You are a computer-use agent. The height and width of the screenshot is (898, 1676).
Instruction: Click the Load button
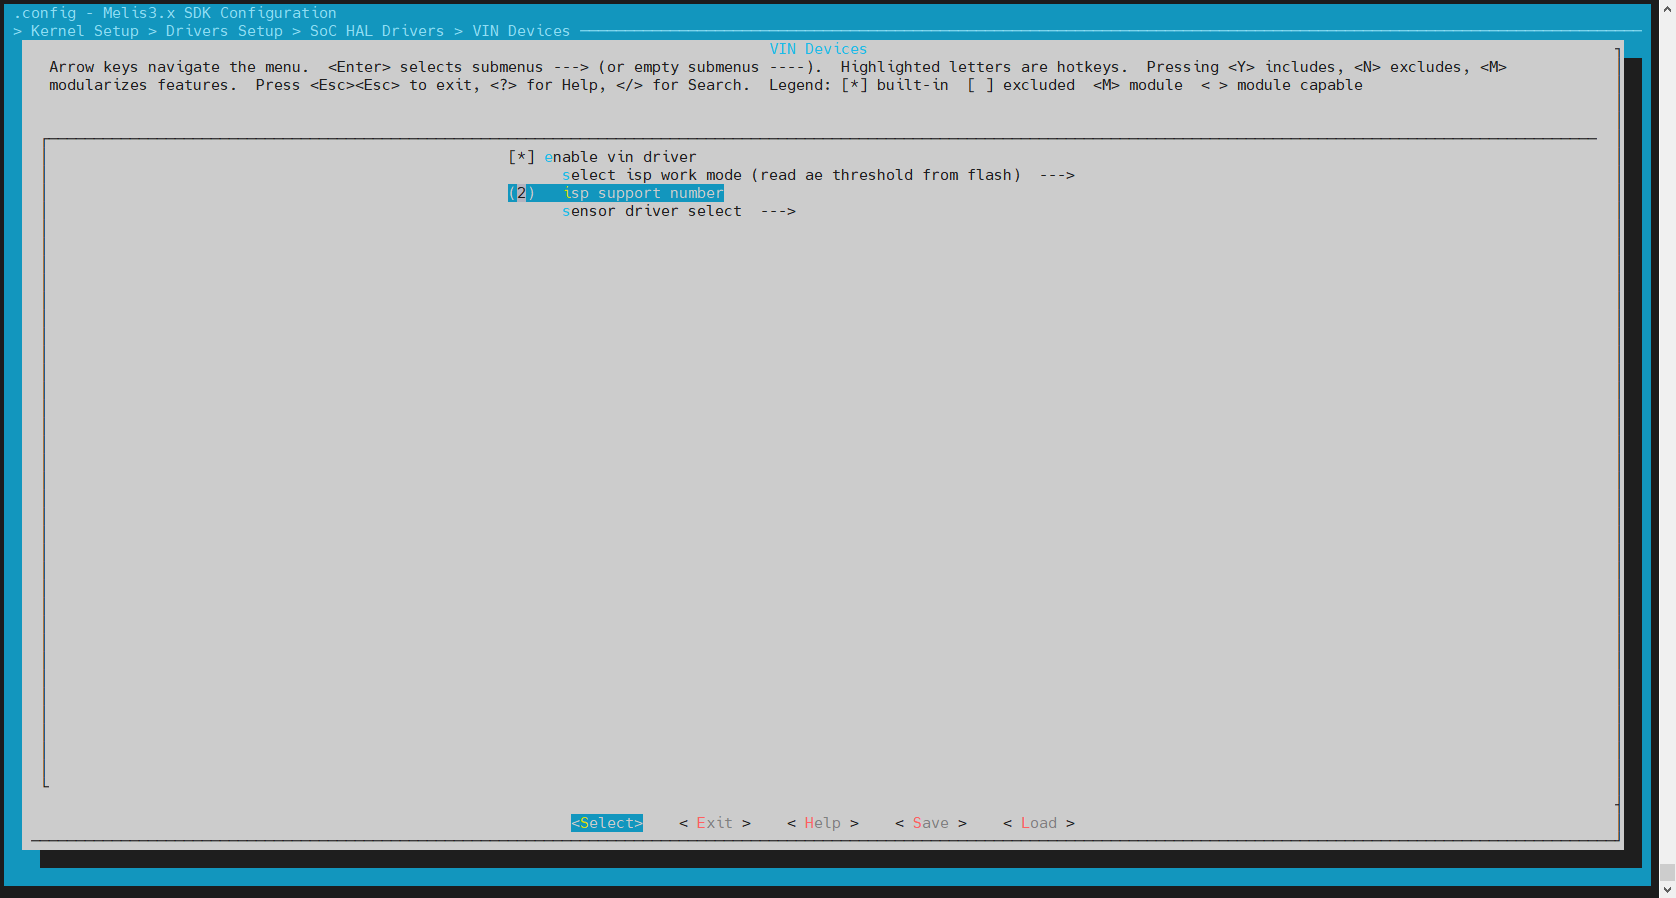[1039, 823]
